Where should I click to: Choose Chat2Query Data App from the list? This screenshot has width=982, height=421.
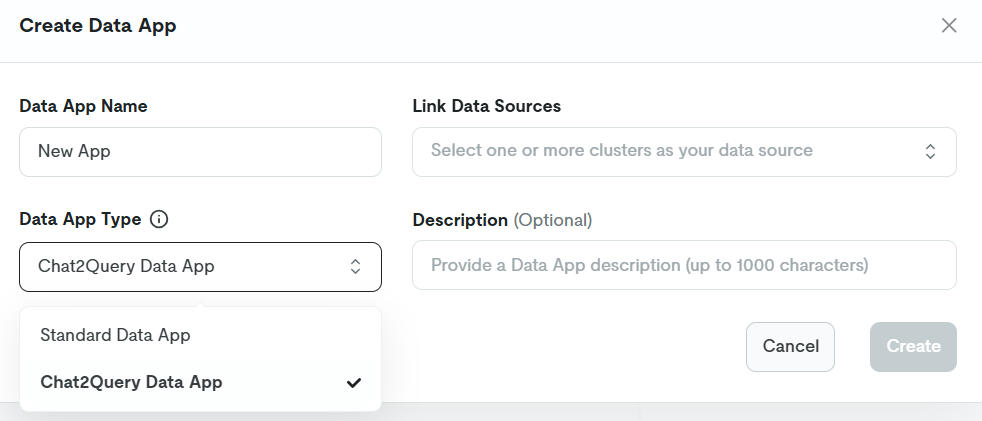click(x=131, y=382)
